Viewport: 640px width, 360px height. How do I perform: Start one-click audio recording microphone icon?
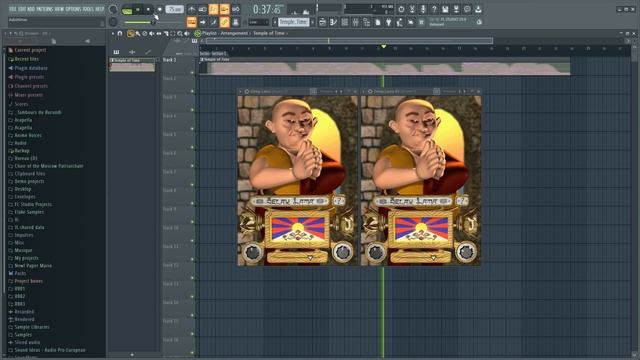point(423,9)
